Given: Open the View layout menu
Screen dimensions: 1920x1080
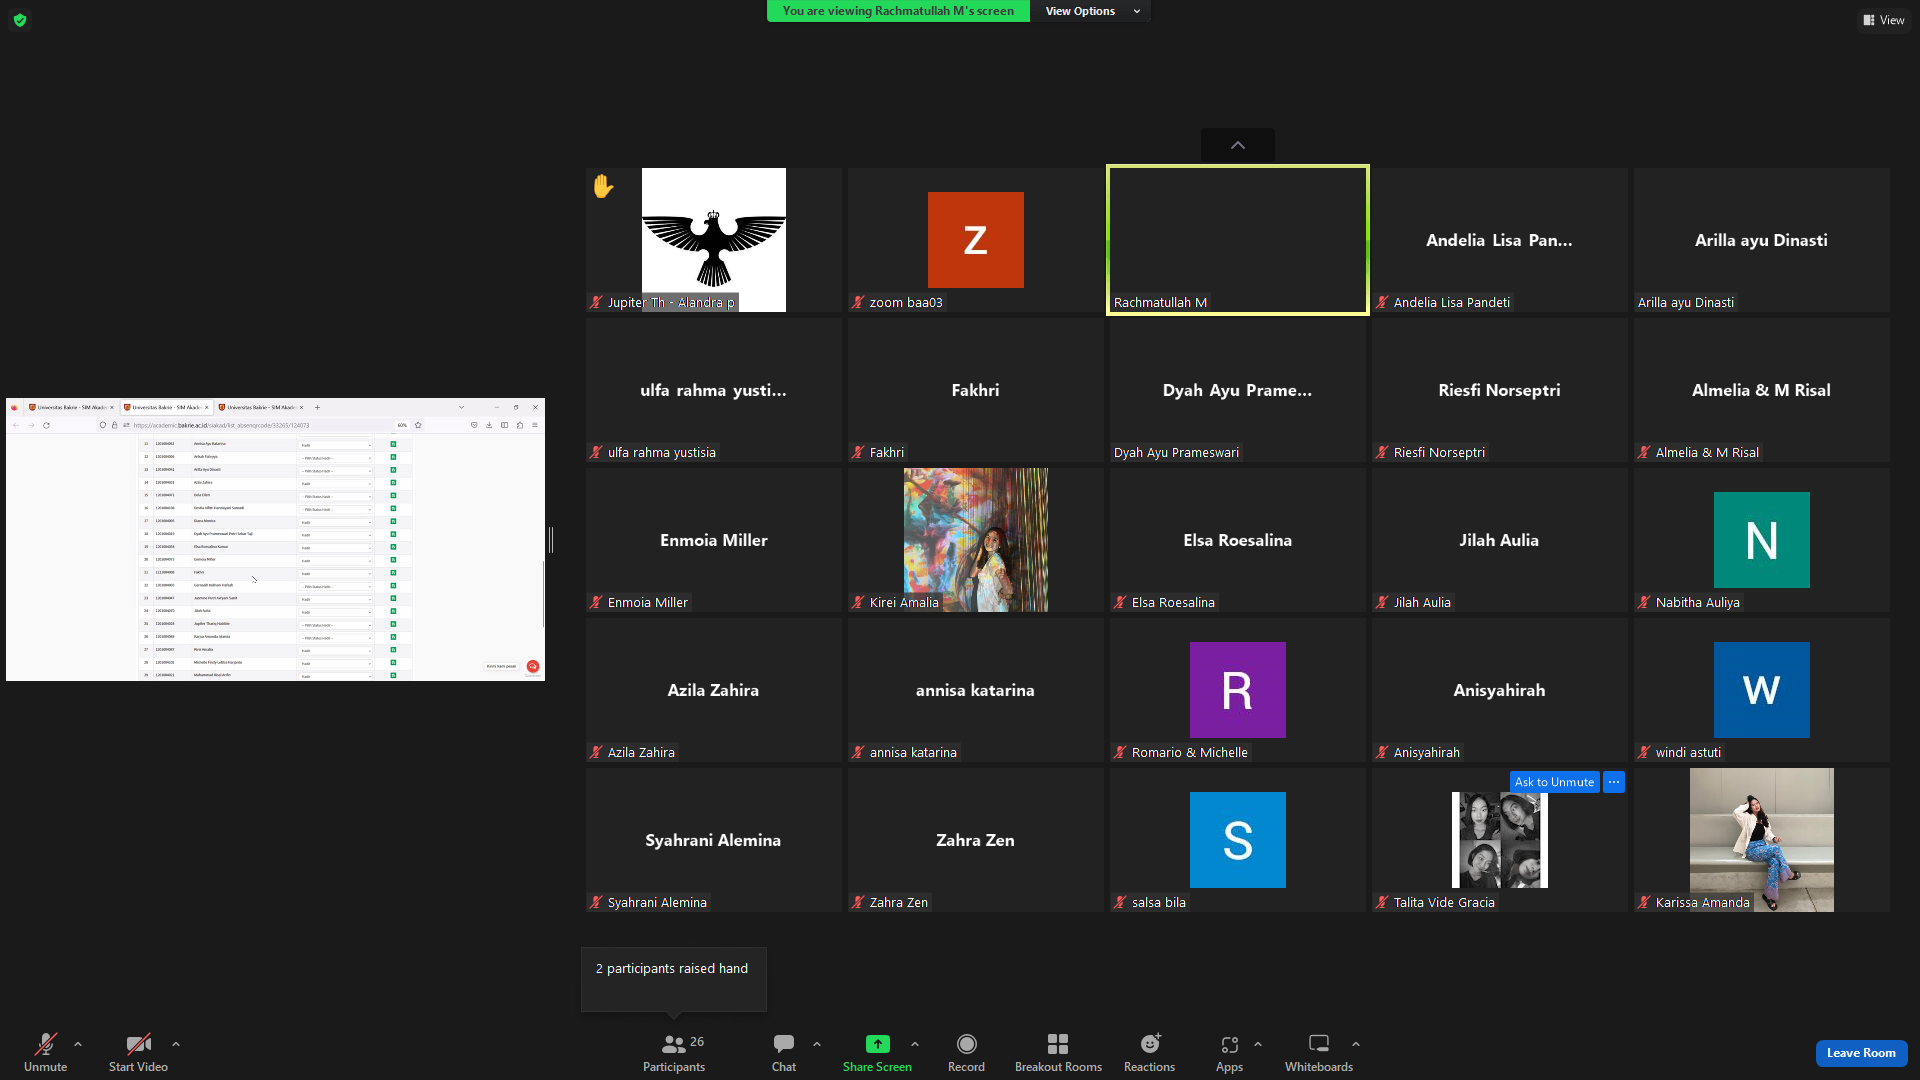Looking at the screenshot, I should tap(1884, 20).
